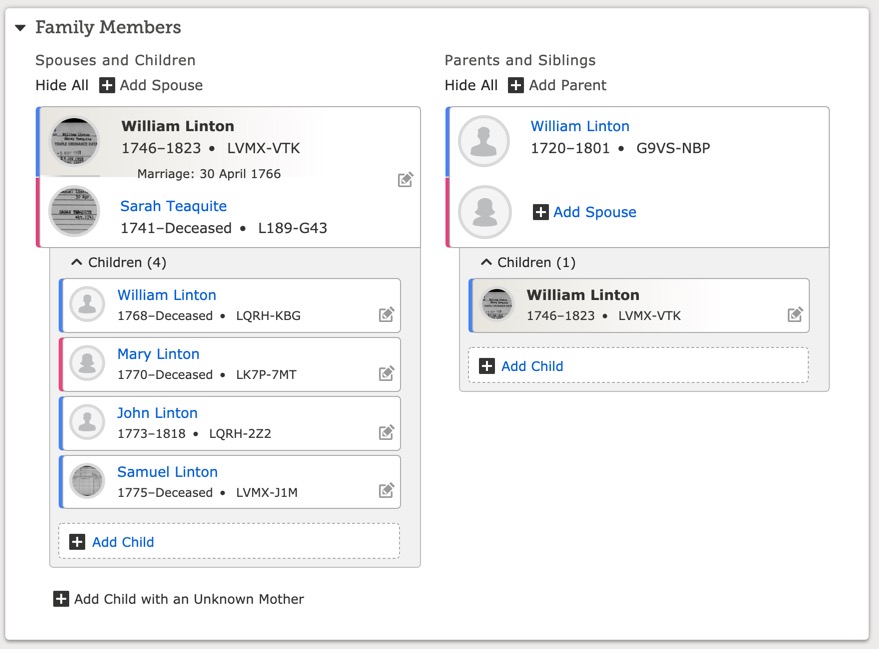879x649 pixels.
Task: Open Sarah Teaquite portrait thumbnail
Action: [x=74, y=211]
